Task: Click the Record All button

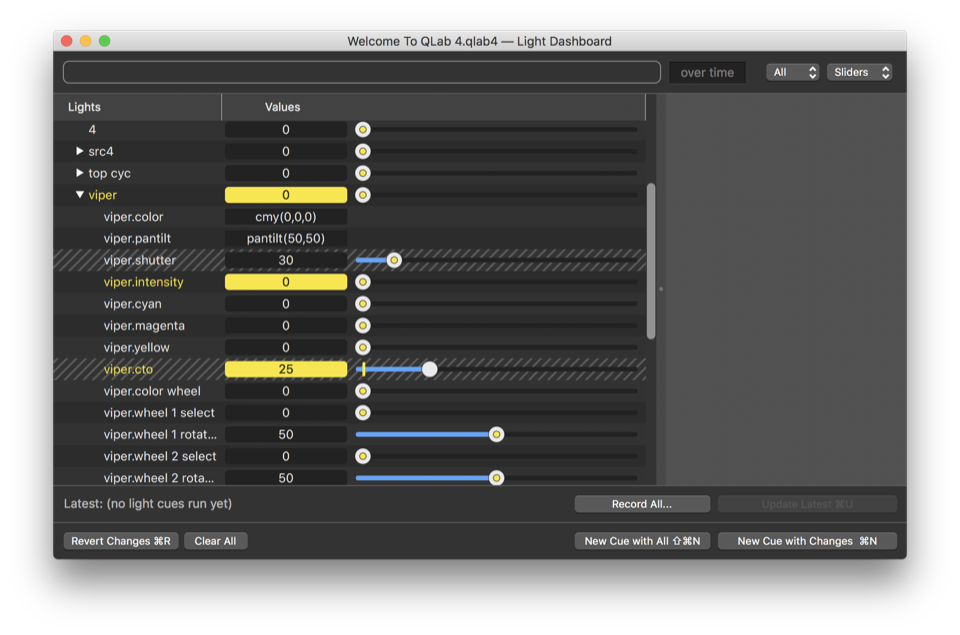Action: (642, 504)
